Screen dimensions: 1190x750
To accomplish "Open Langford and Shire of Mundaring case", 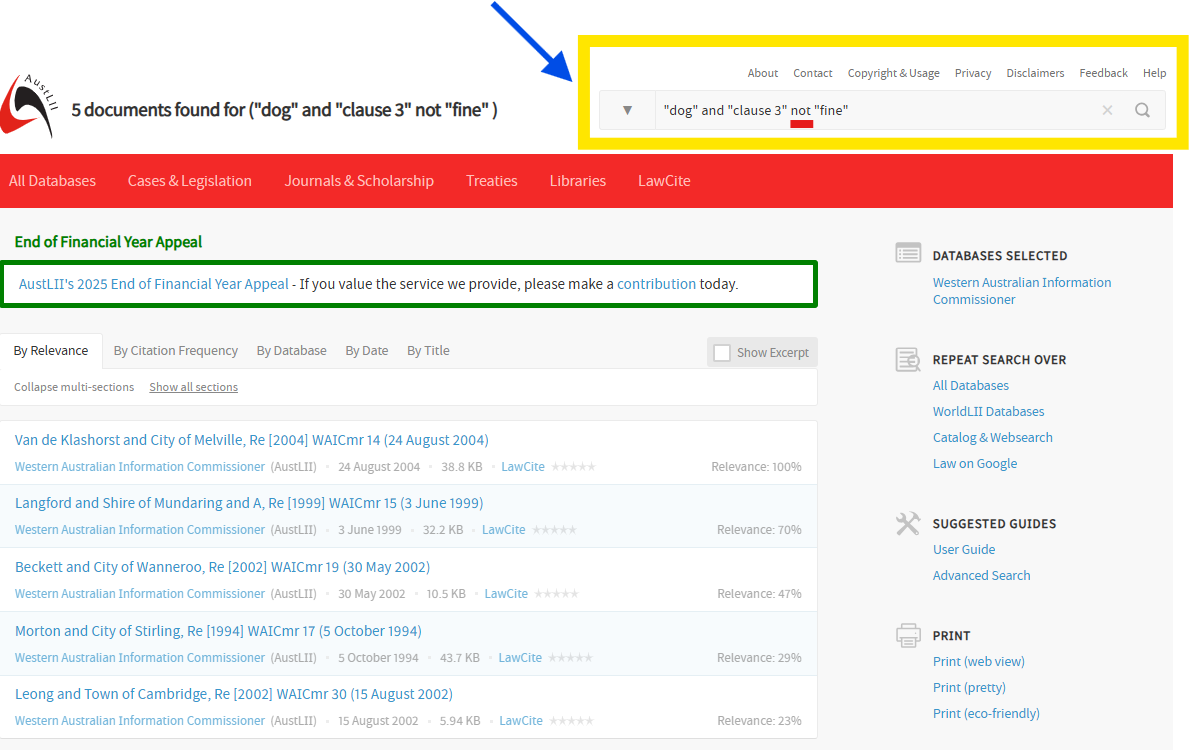I will pyautogui.click(x=248, y=503).
